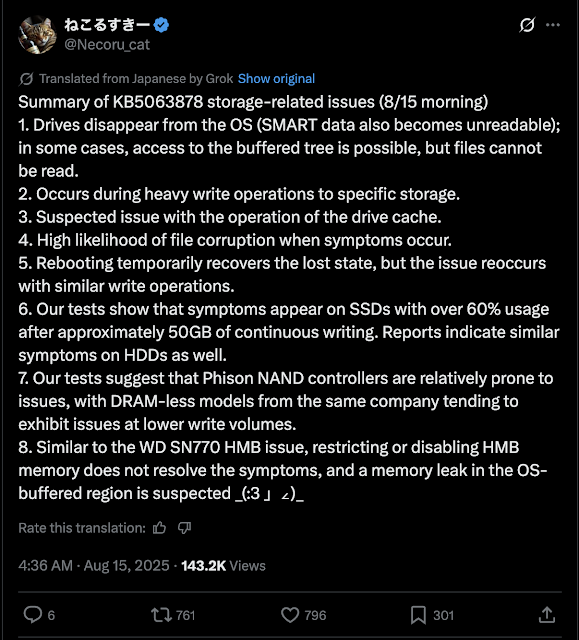Click display name ねこるすきー
This screenshot has width=579, height=640.
pos(107,25)
